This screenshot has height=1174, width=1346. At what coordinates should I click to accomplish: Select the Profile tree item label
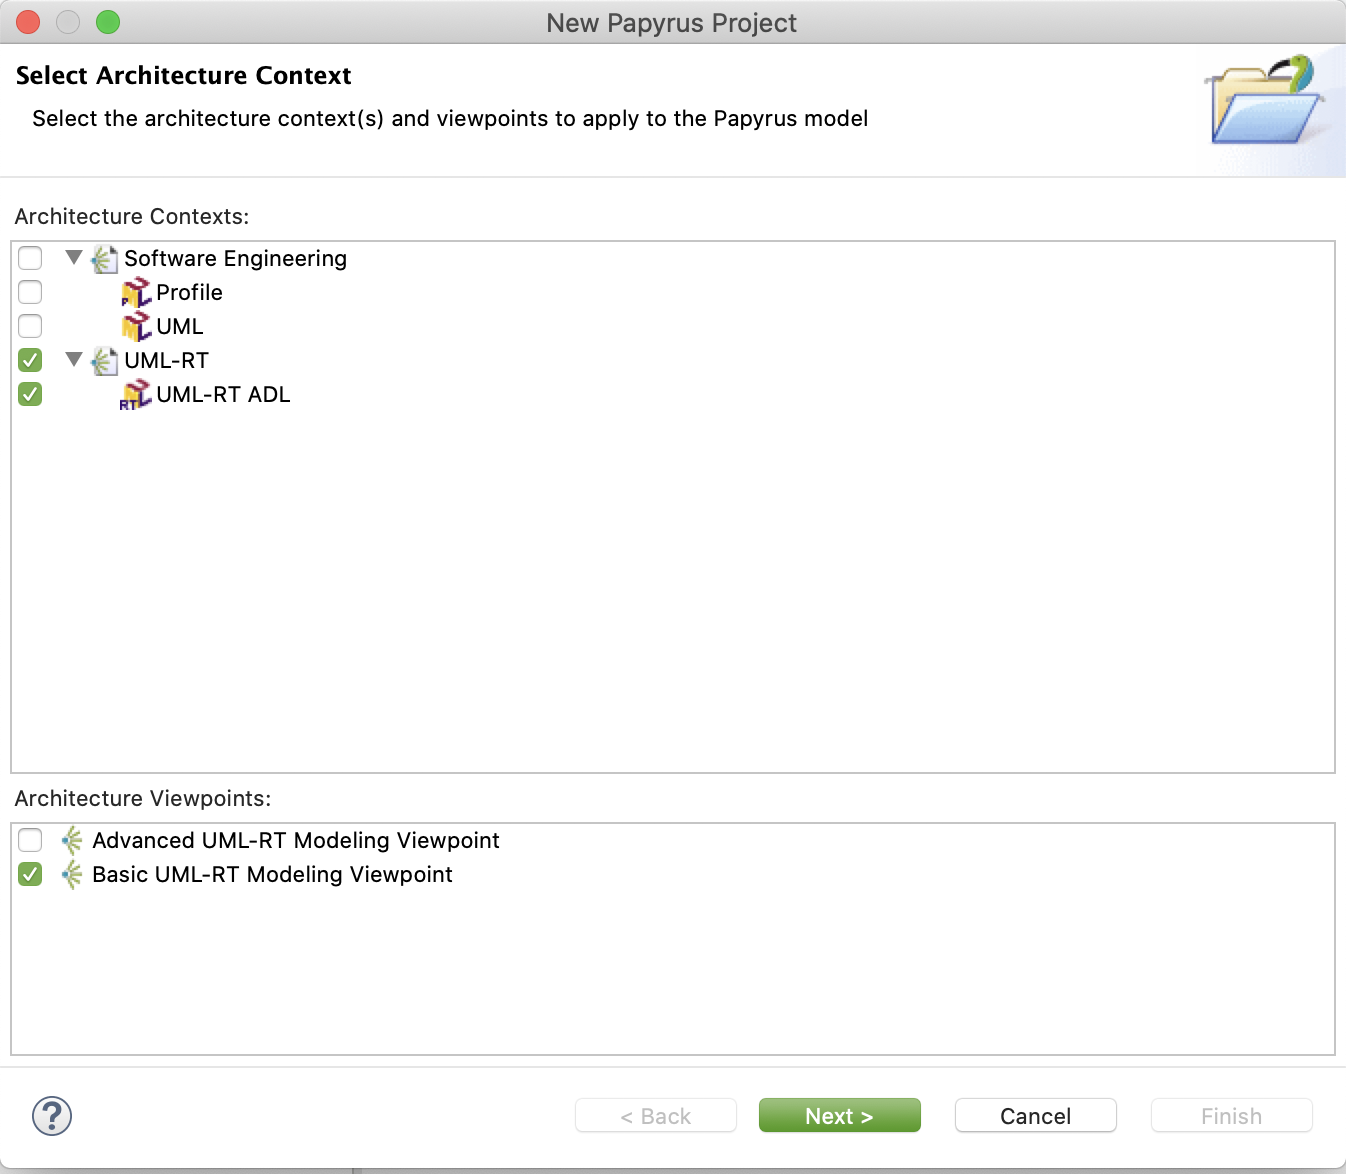point(189,293)
